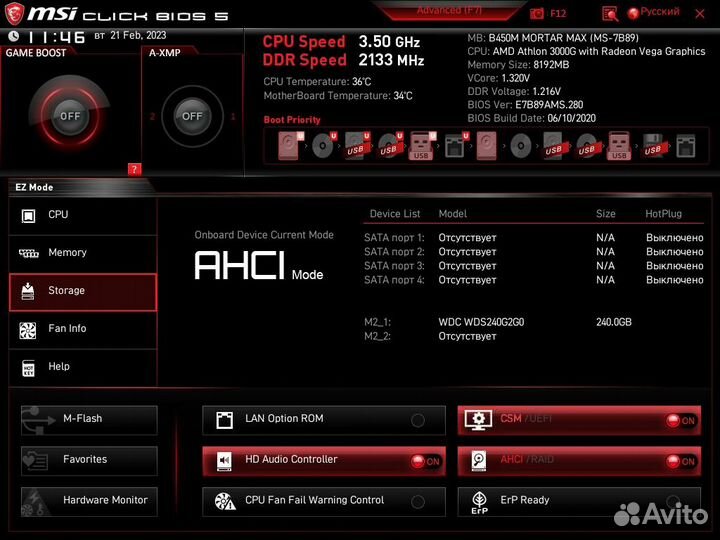
Task: Click HotPlug Выключено for SATA порт 4
Action: point(675,280)
